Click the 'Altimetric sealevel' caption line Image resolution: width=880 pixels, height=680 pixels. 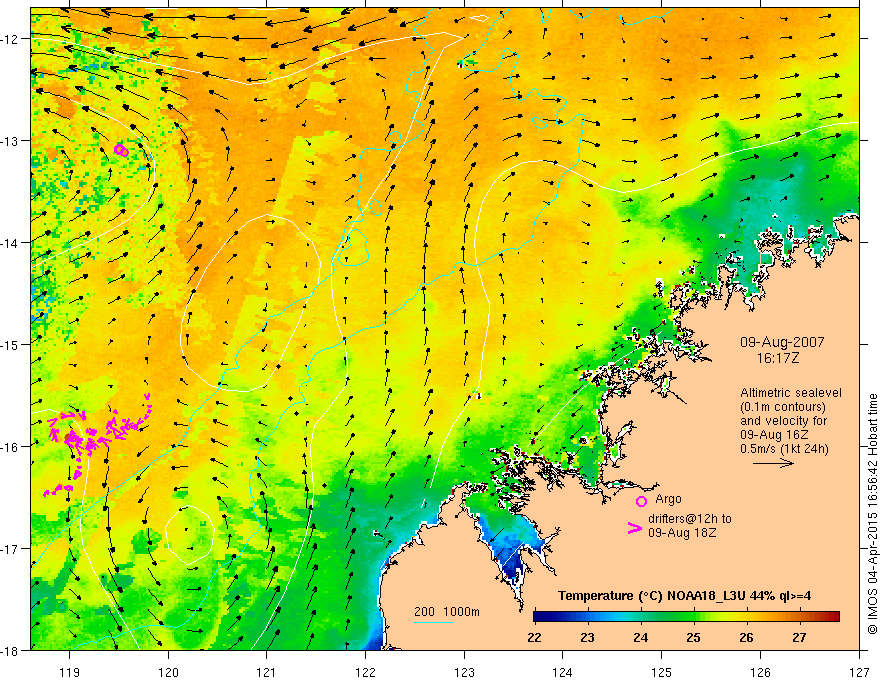tap(791, 393)
